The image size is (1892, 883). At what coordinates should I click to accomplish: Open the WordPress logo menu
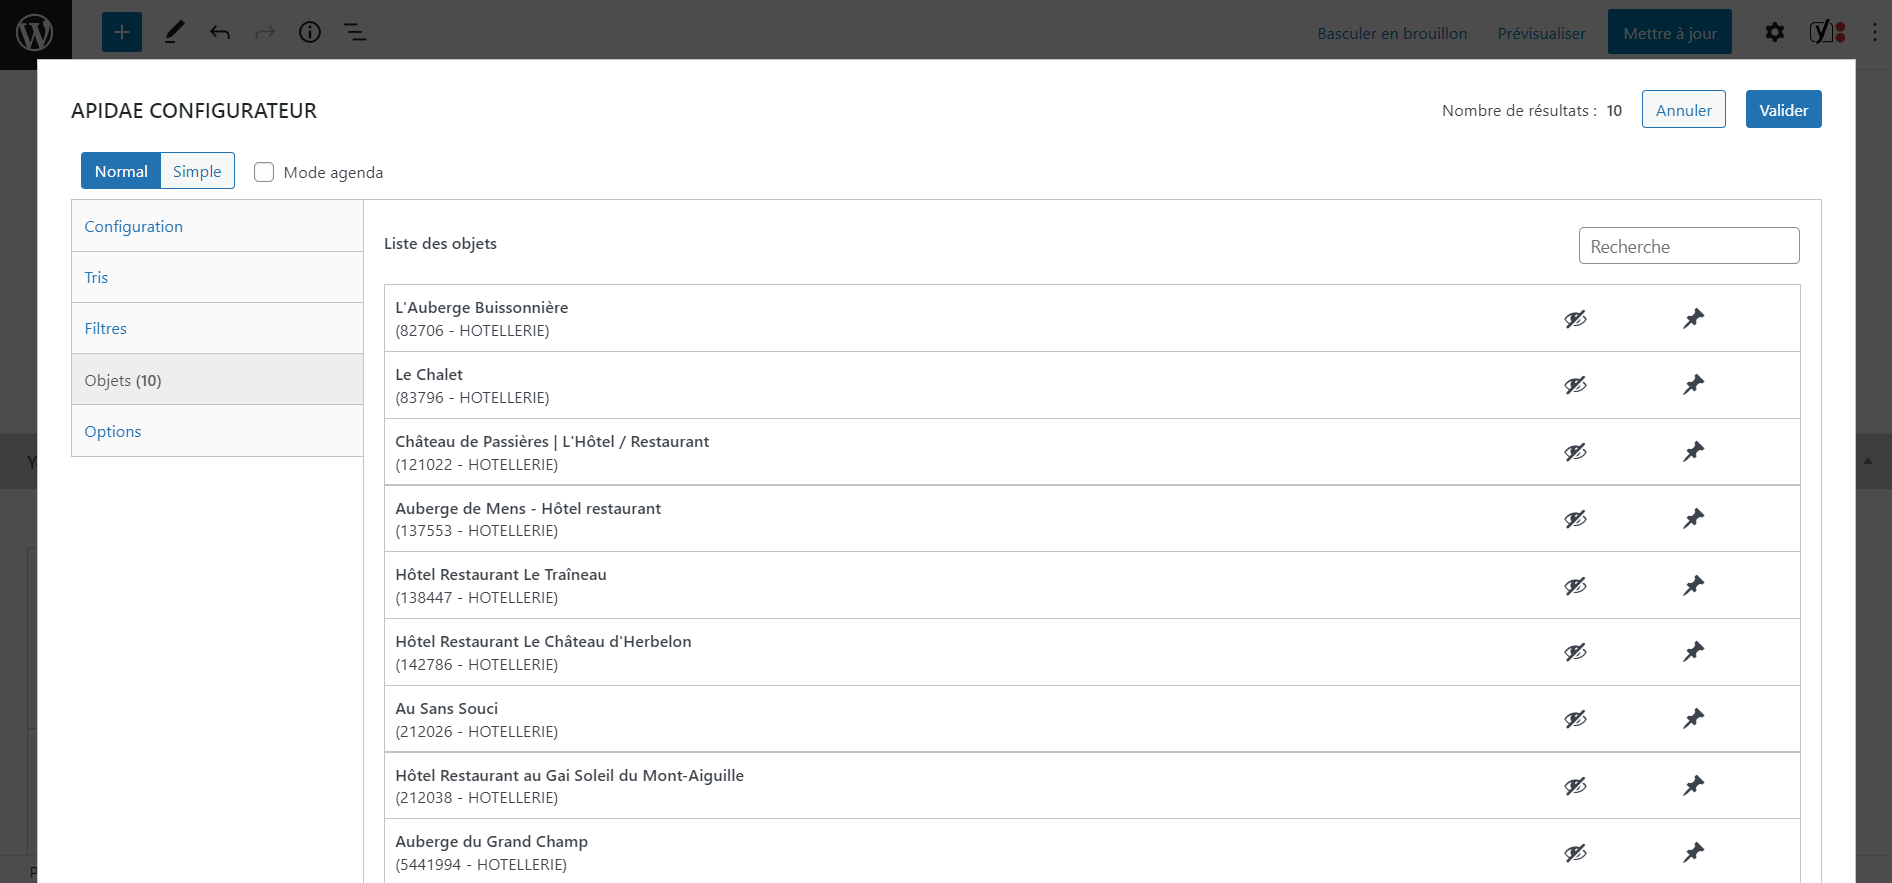(x=35, y=34)
